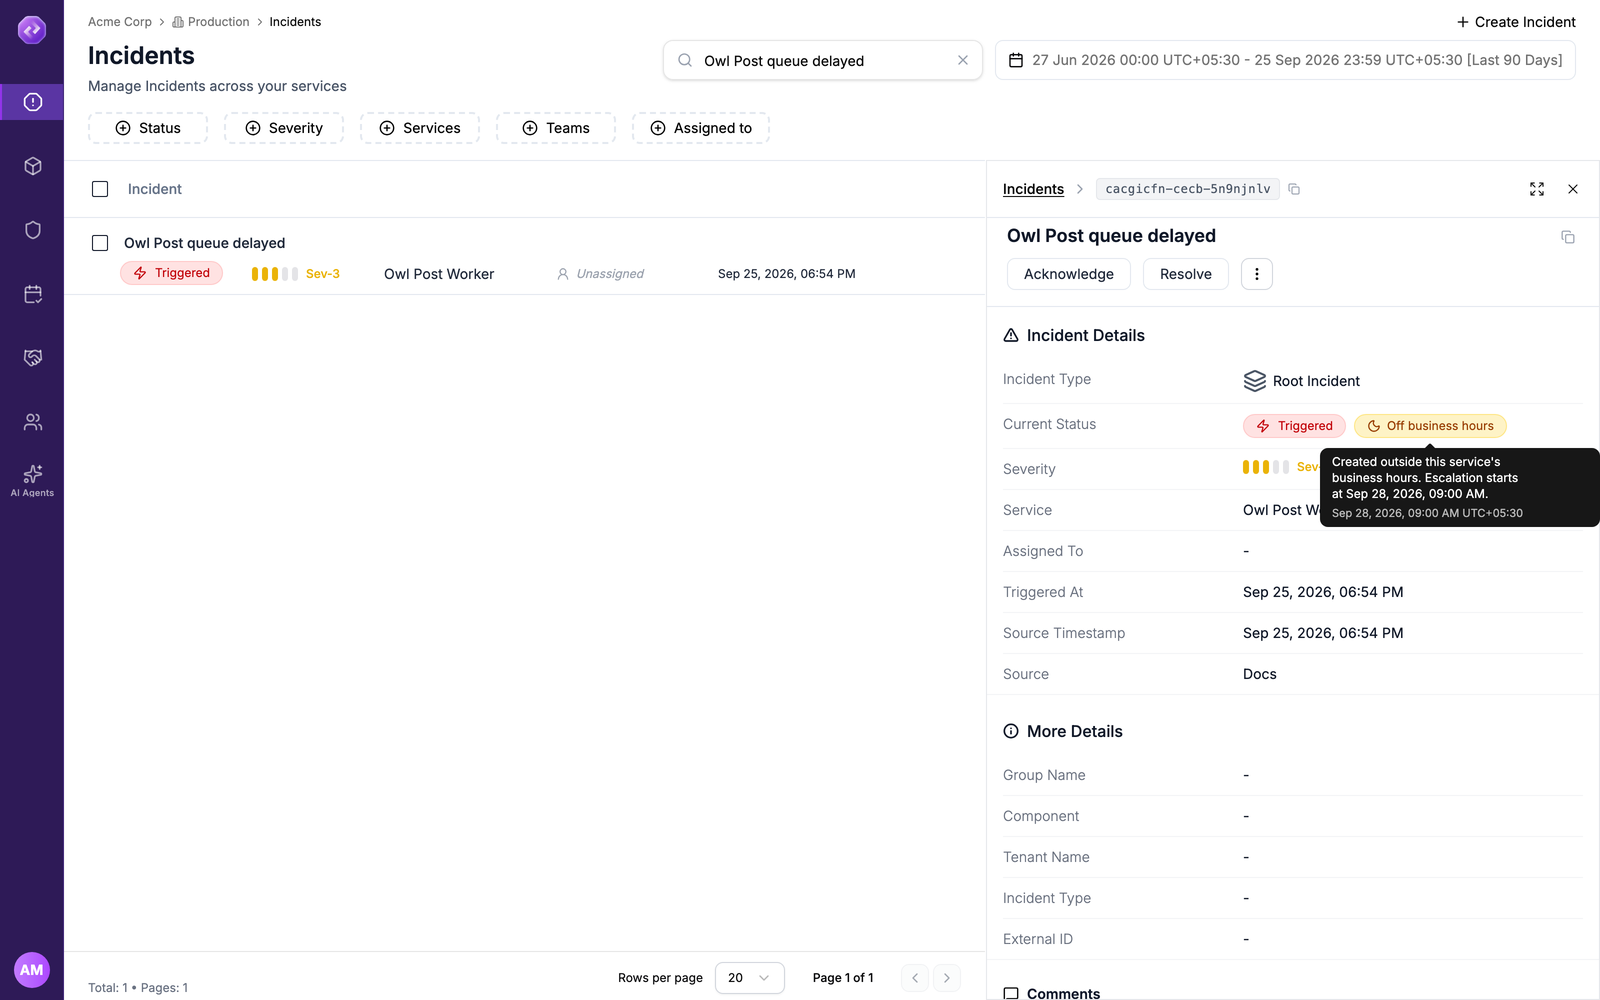The height and width of the screenshot is (1000, 1600).
Task: Close the incident details panel
Action: tap(1573, 189)
